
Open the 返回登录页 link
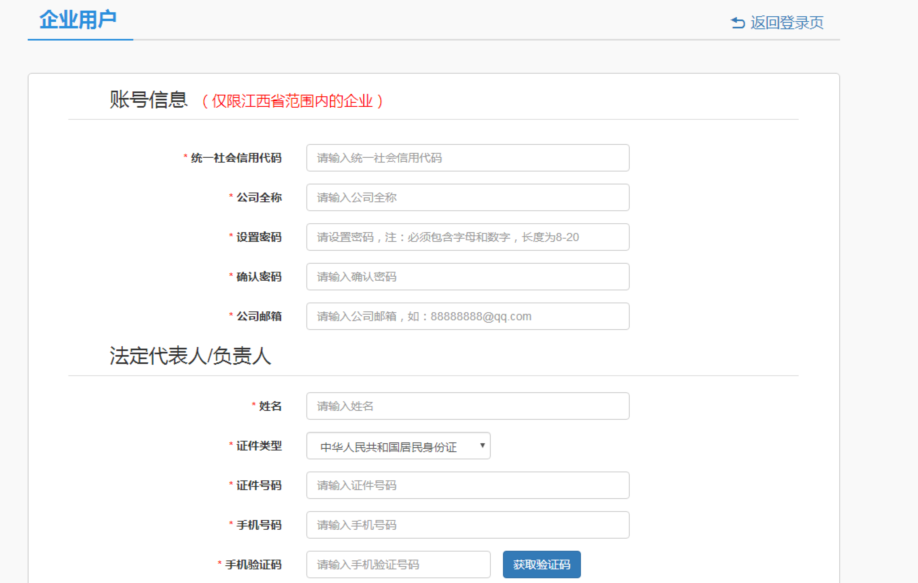point(786,23)
